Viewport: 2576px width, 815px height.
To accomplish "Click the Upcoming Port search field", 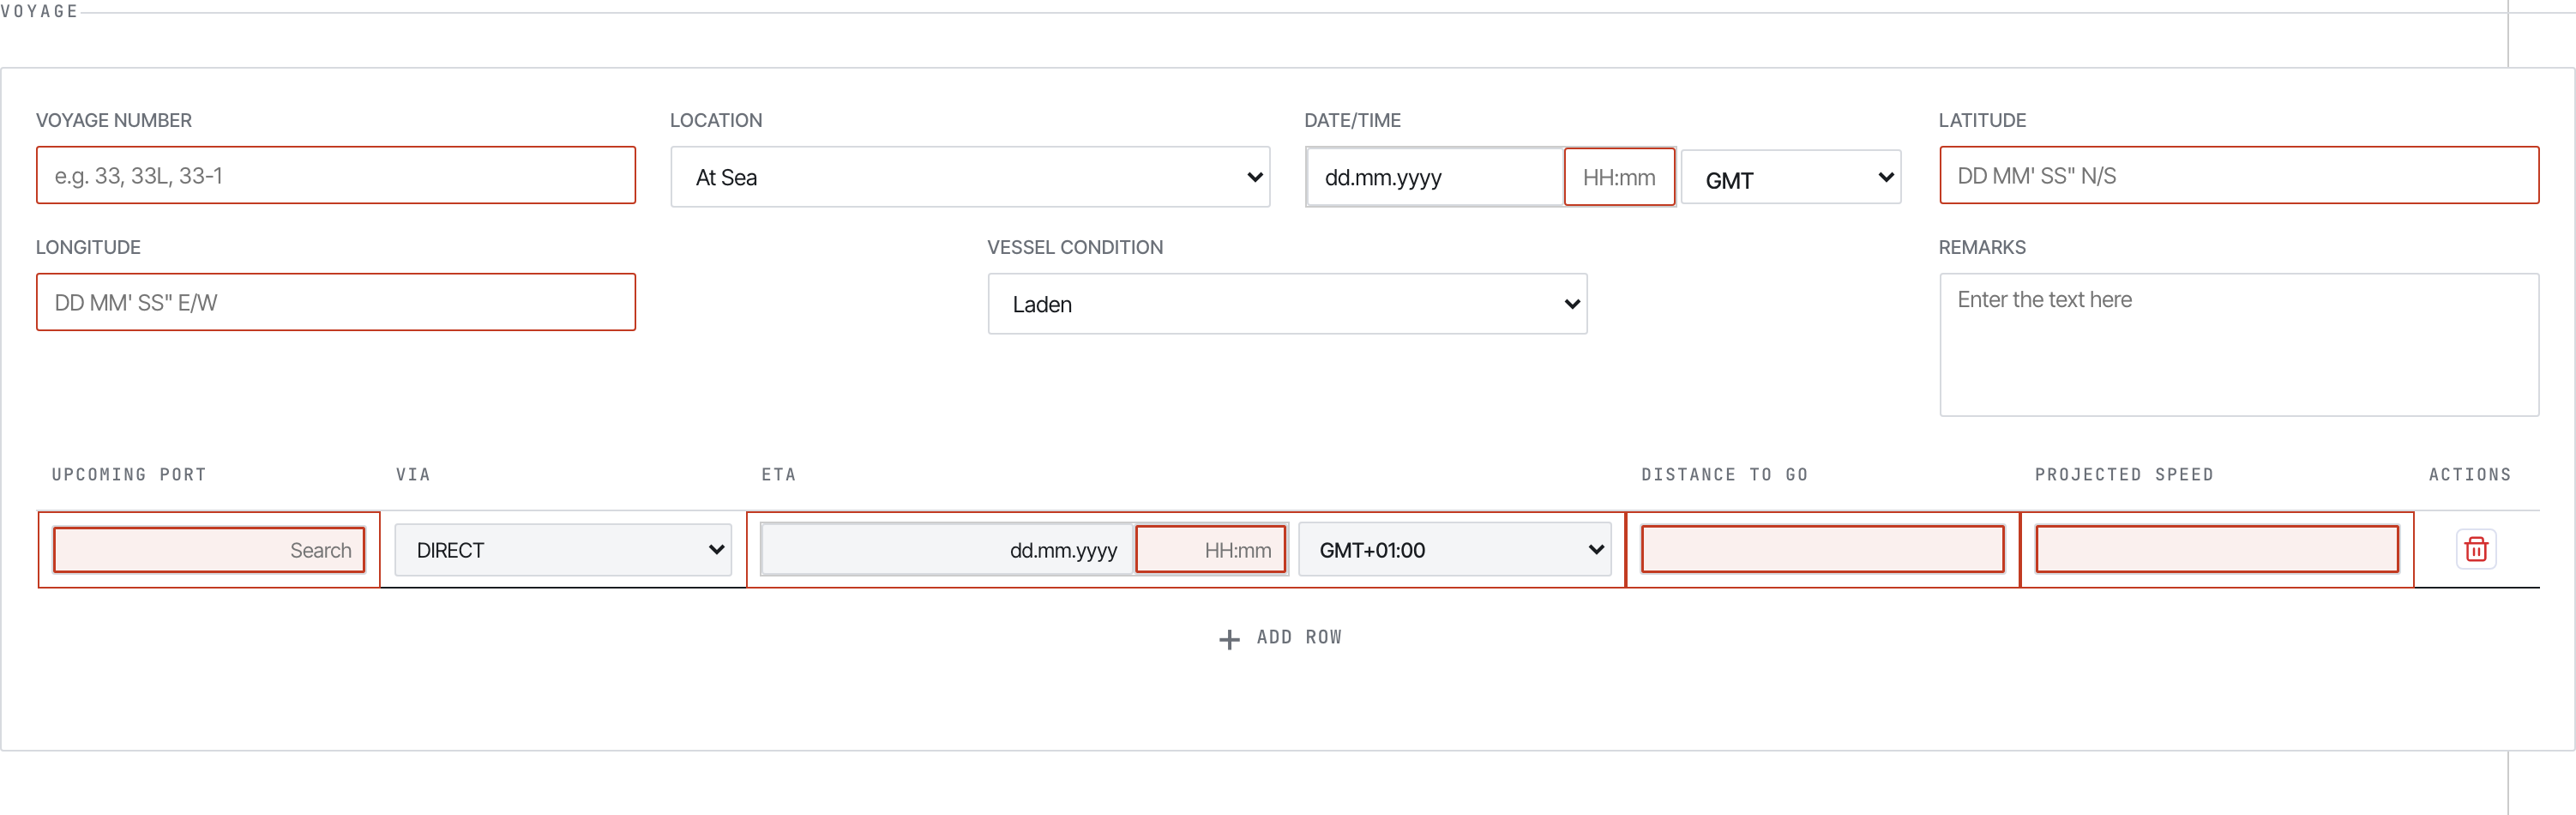I will tap(209, 550).
